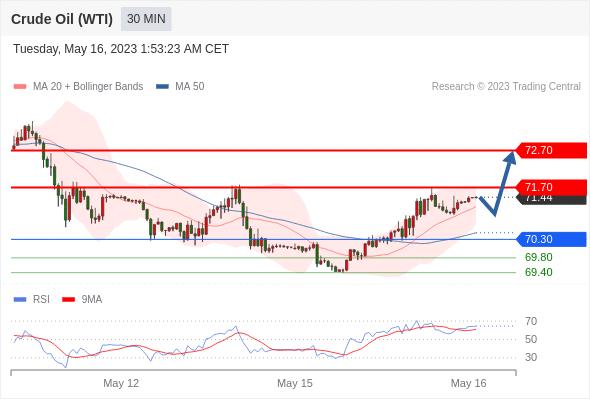This screenshot has height=400, width=590.
Task: Click the 30 MIN timeframe badge
Action: [x=146, y=19]
